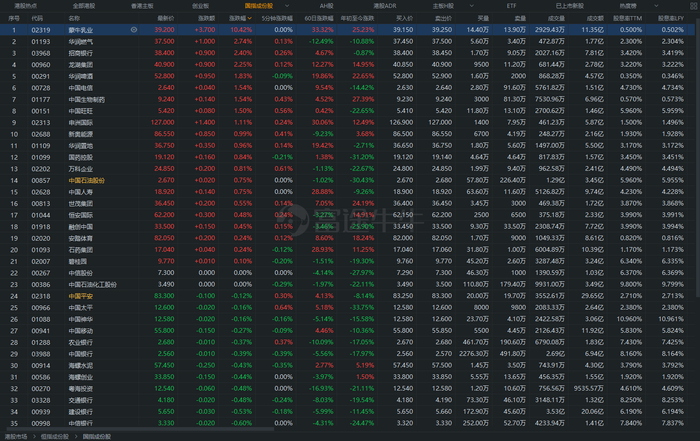Image resolution: width=700 pixels, height=441 pixels.
Task: Select stock name 建设银行
Action: click(81, 412)
